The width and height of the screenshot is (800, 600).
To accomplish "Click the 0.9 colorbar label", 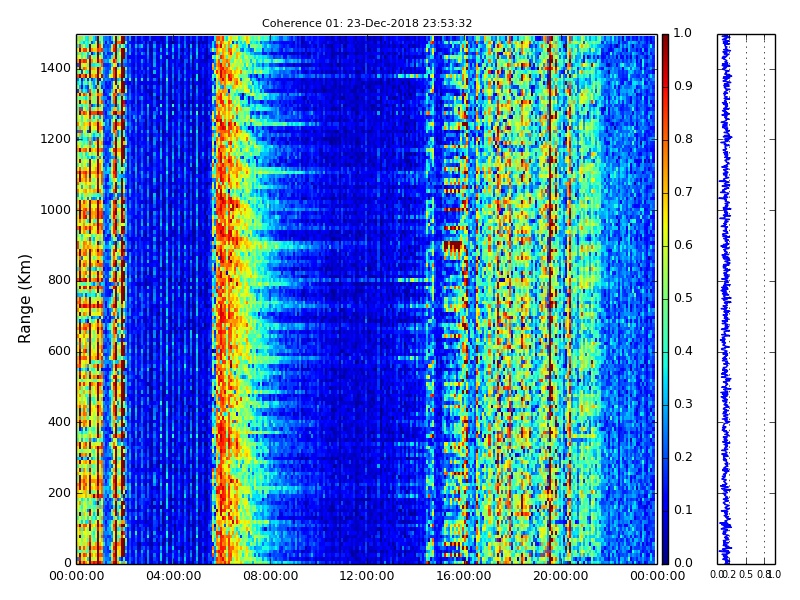I will [x=683, y=86].
